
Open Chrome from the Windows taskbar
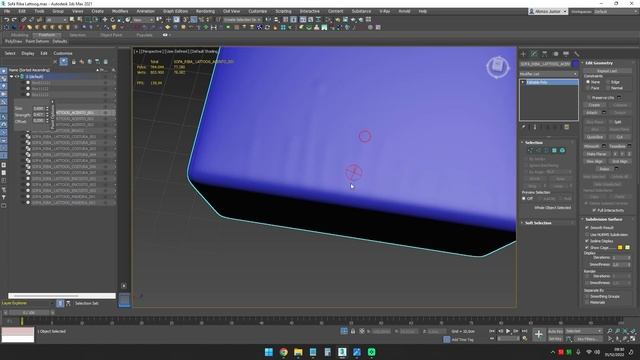(x=284, y=352)
